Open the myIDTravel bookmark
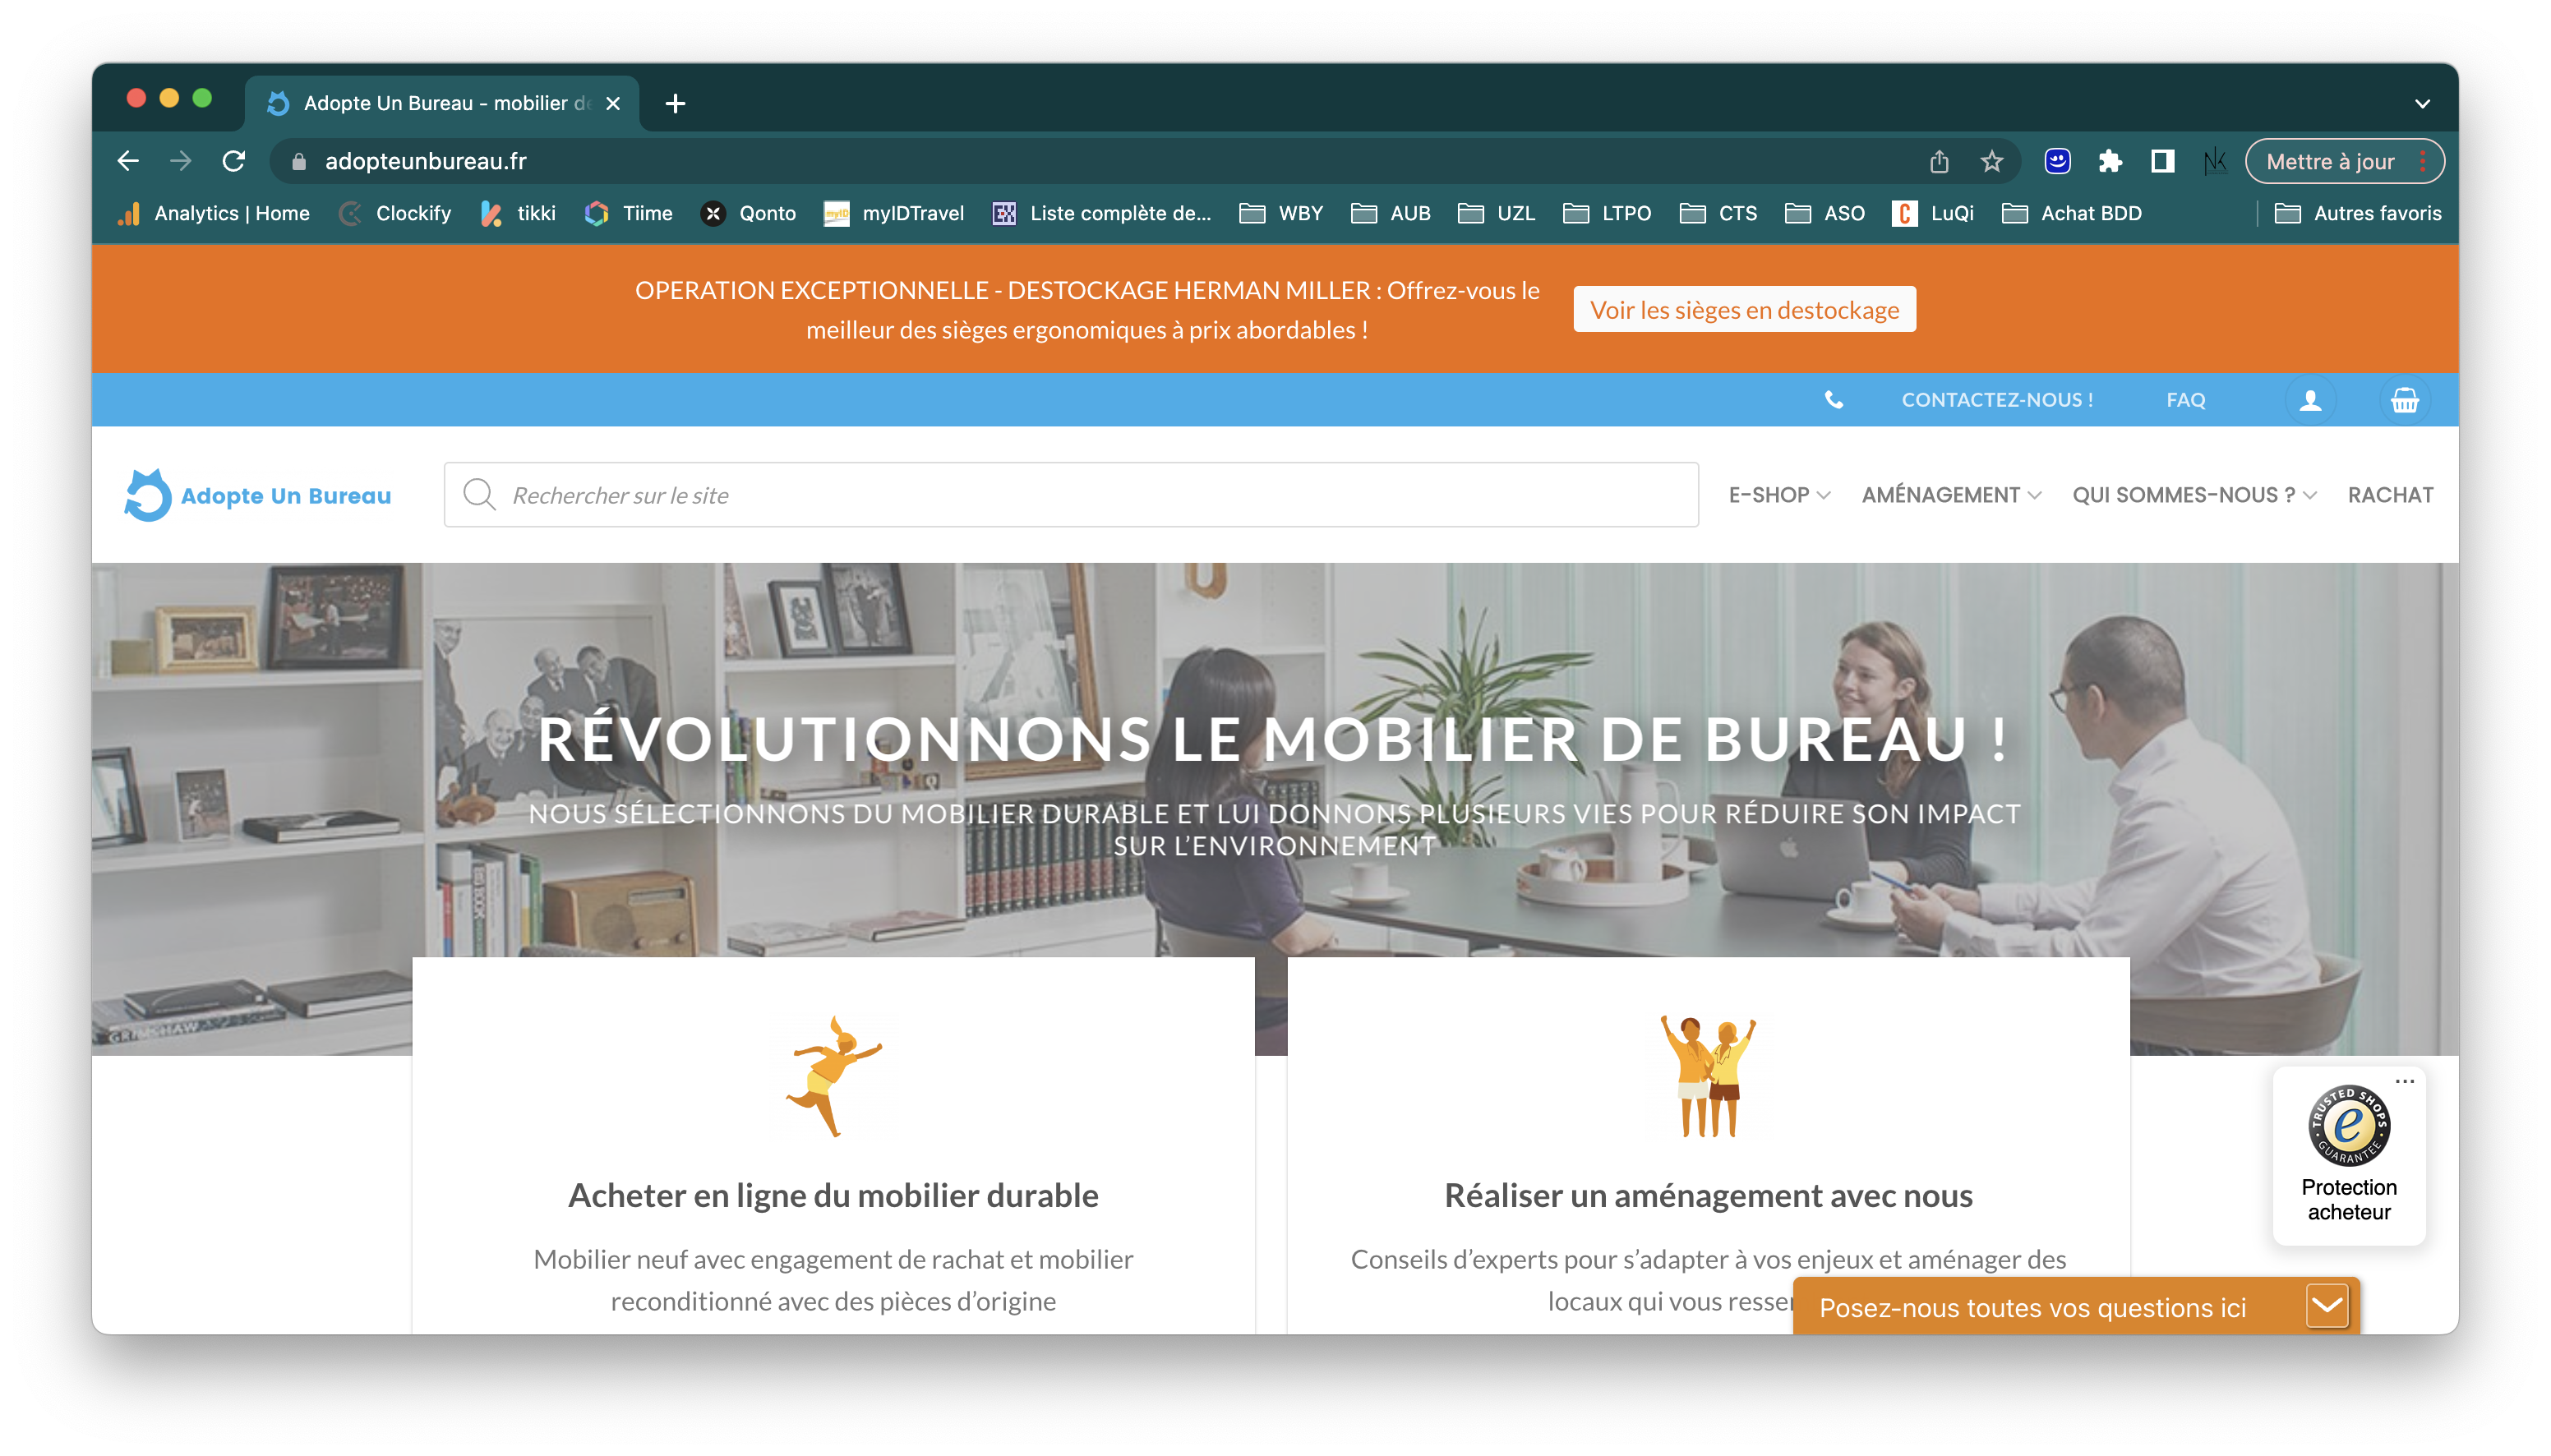The image size is (2551, 1456). 893,213
